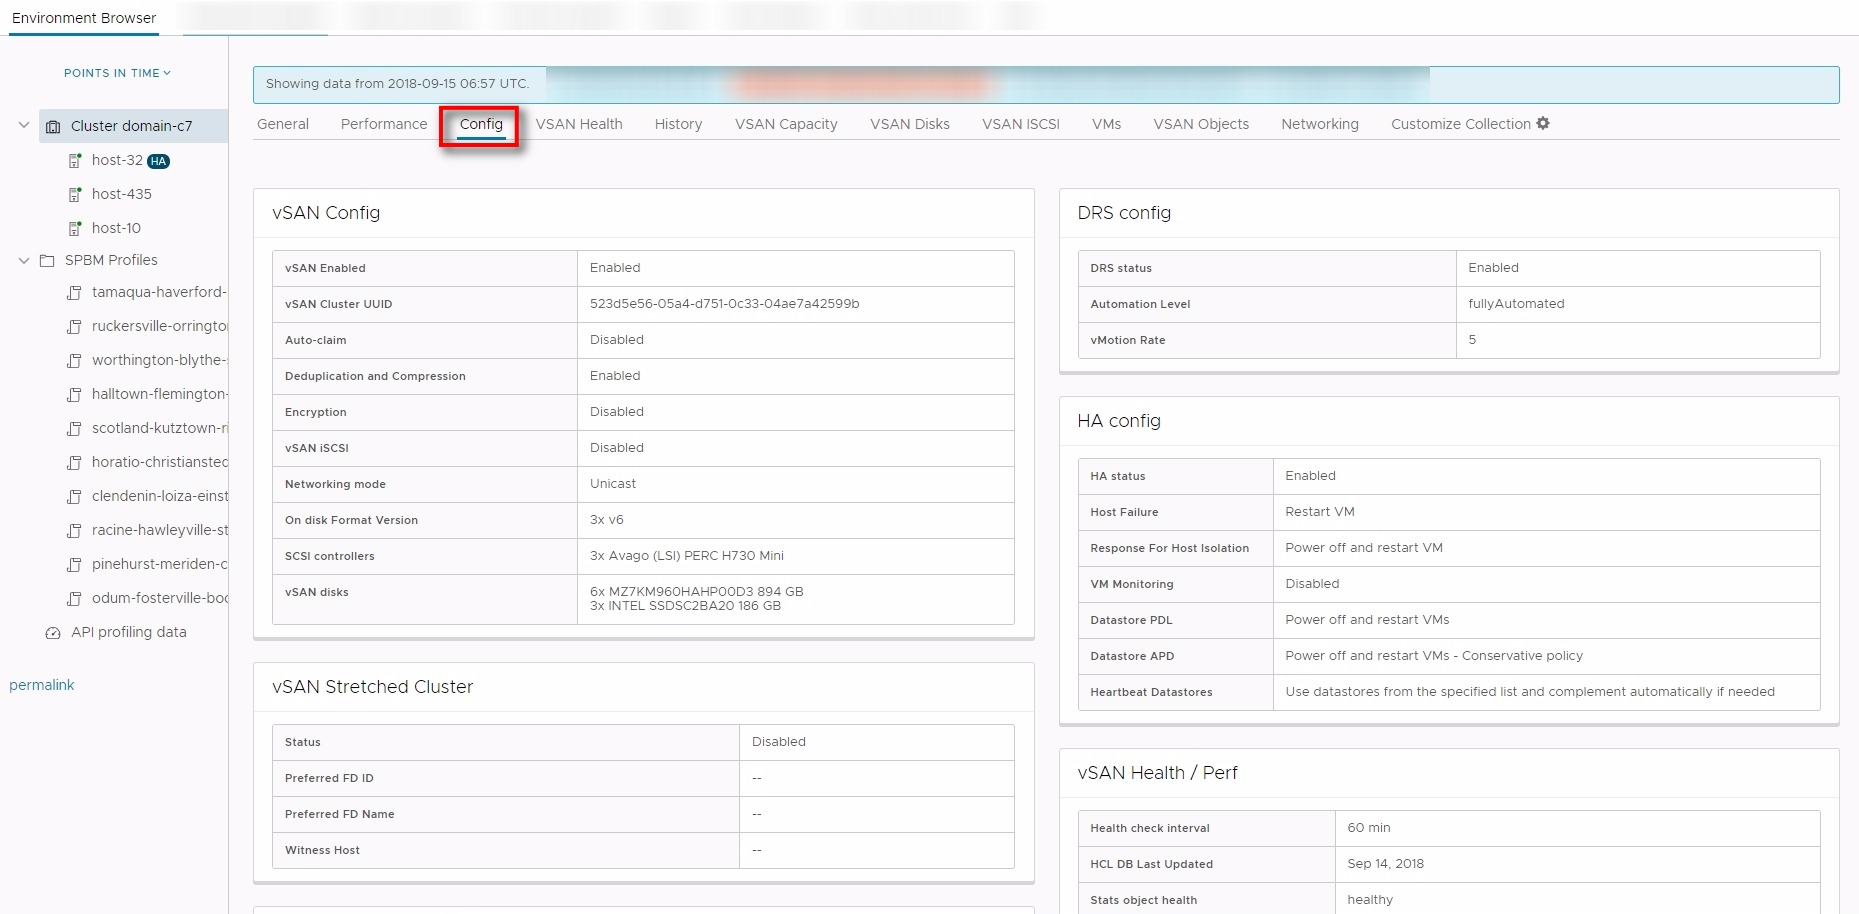Click the tamaqua-haverford profile icon
Viewport: 1859px width, 914px height.
74,293
